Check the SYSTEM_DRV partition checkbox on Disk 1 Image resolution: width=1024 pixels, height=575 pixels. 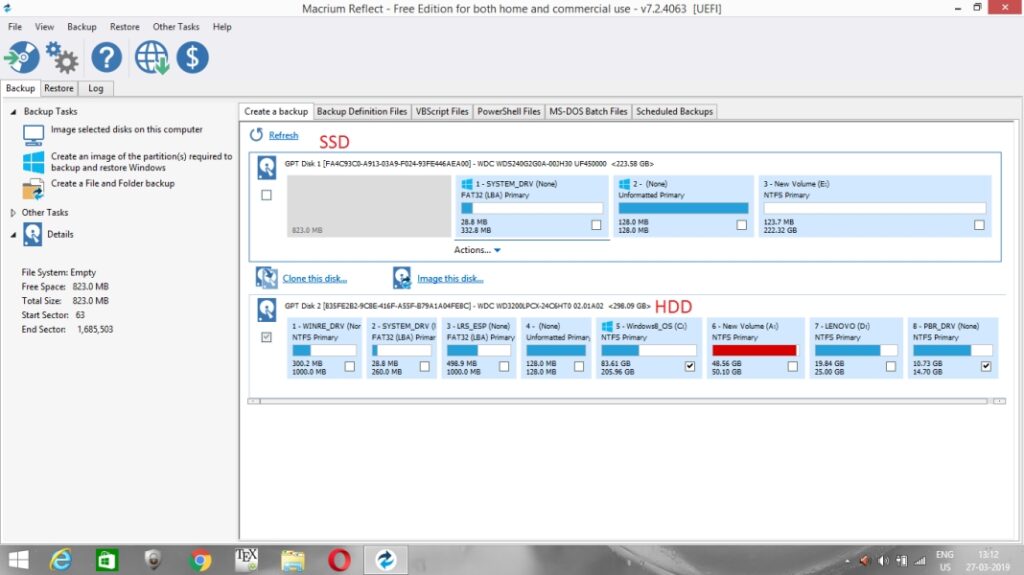pyautogui.click(x=596, y=225)
